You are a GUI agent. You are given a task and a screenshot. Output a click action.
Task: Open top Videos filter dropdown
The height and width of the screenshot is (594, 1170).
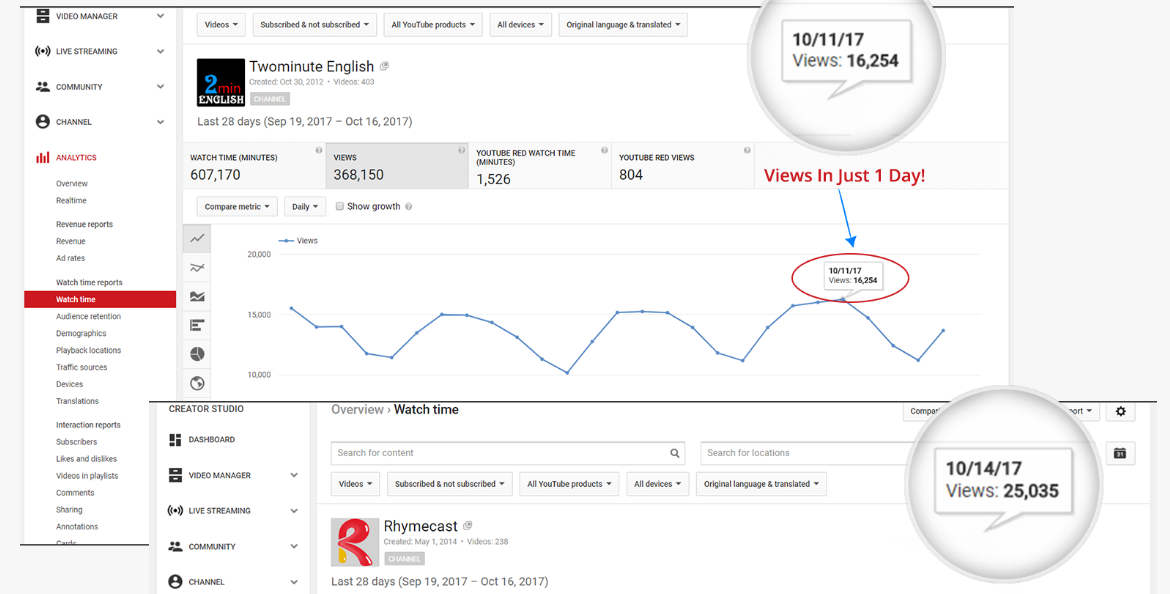click(x=222, y=25)
